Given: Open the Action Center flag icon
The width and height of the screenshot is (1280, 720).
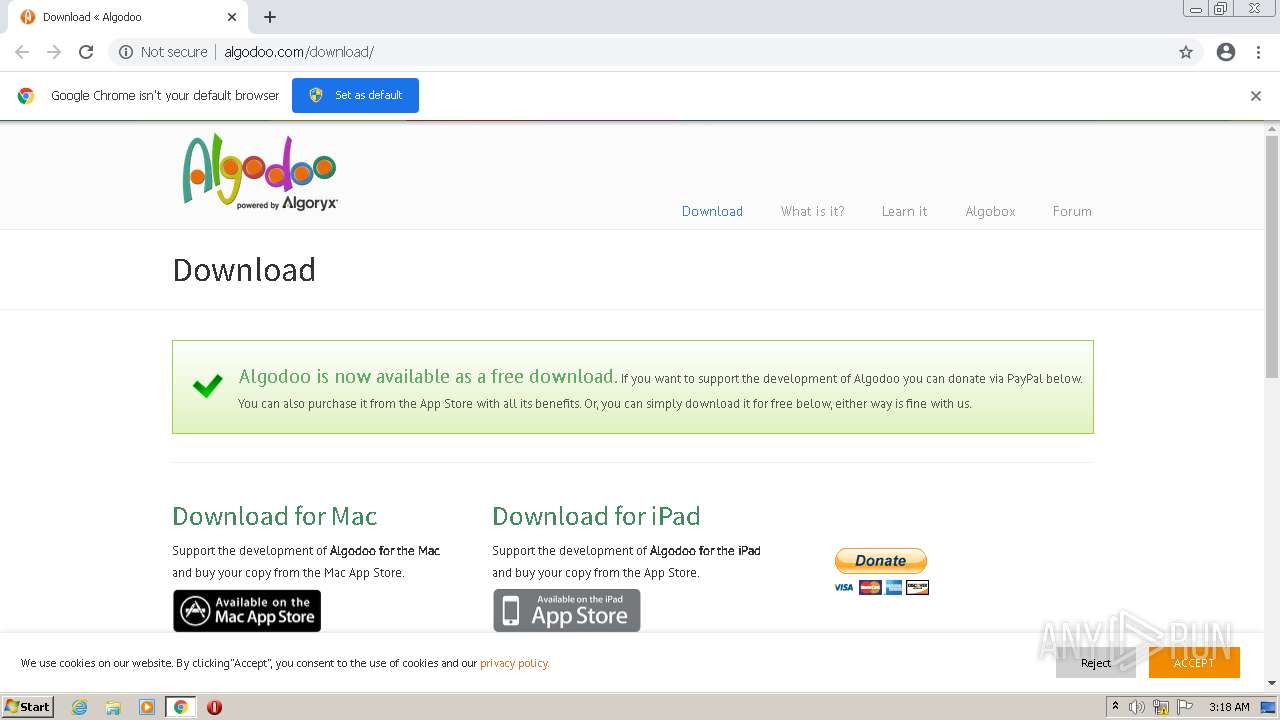Looking at the screenshot, I should point(1184,707).
